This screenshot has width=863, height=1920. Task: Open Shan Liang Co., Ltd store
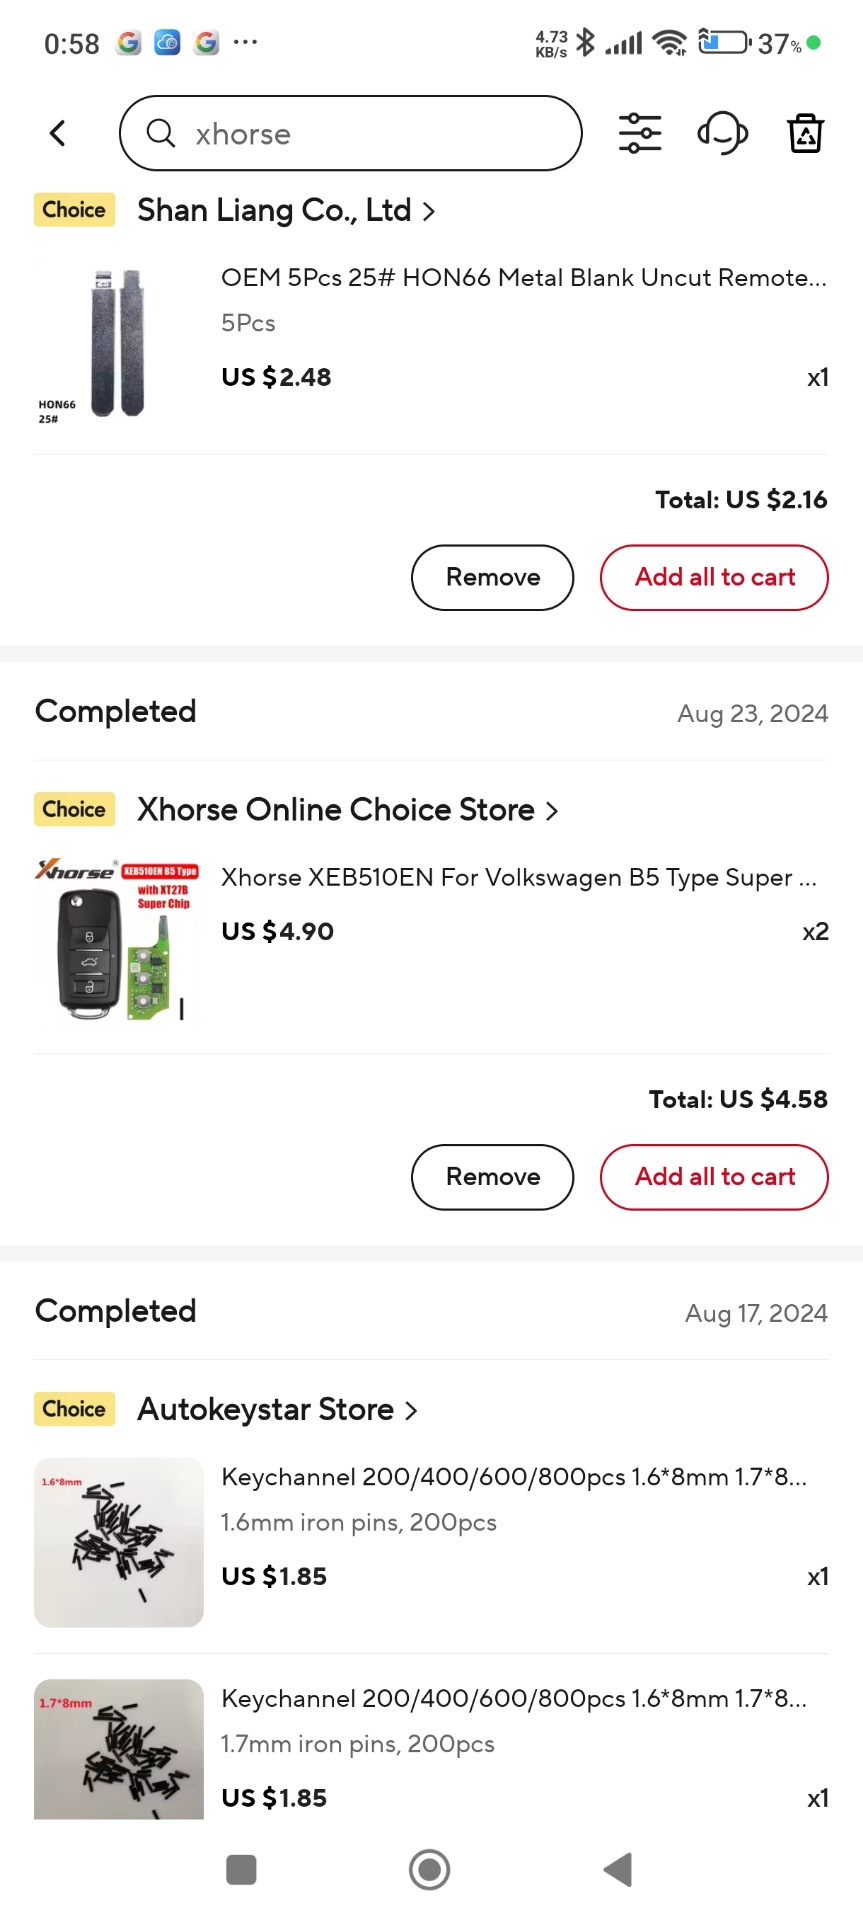[x=285, y=211]
